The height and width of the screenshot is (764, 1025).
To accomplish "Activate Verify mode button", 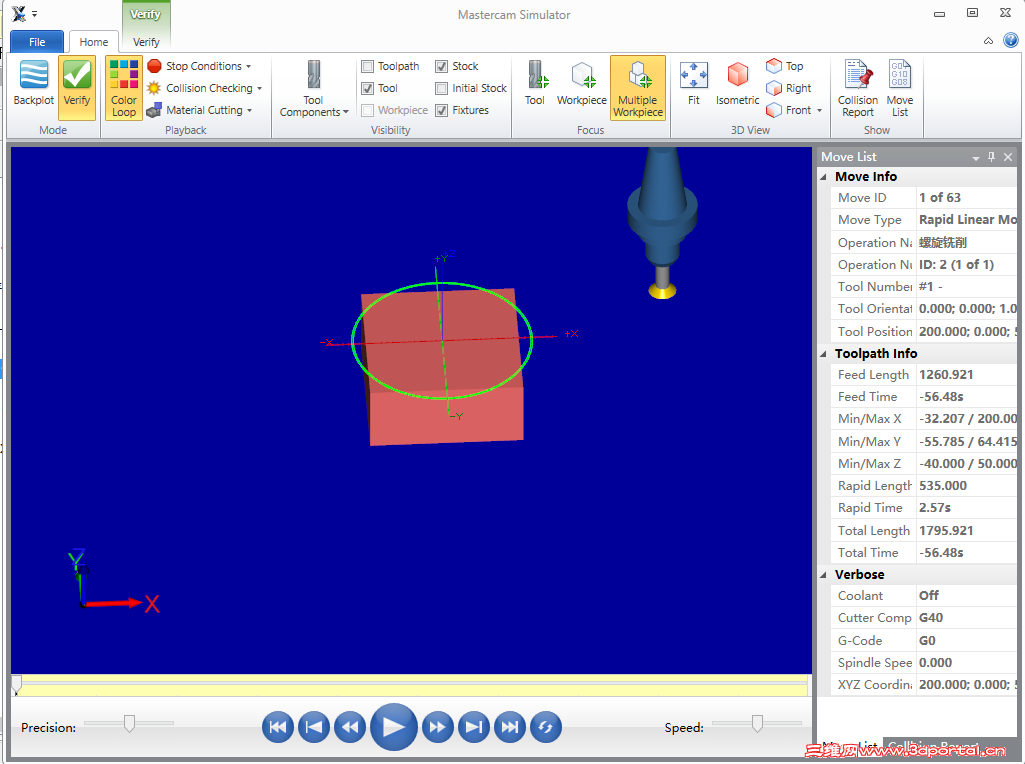I will [x=76, y=88].
